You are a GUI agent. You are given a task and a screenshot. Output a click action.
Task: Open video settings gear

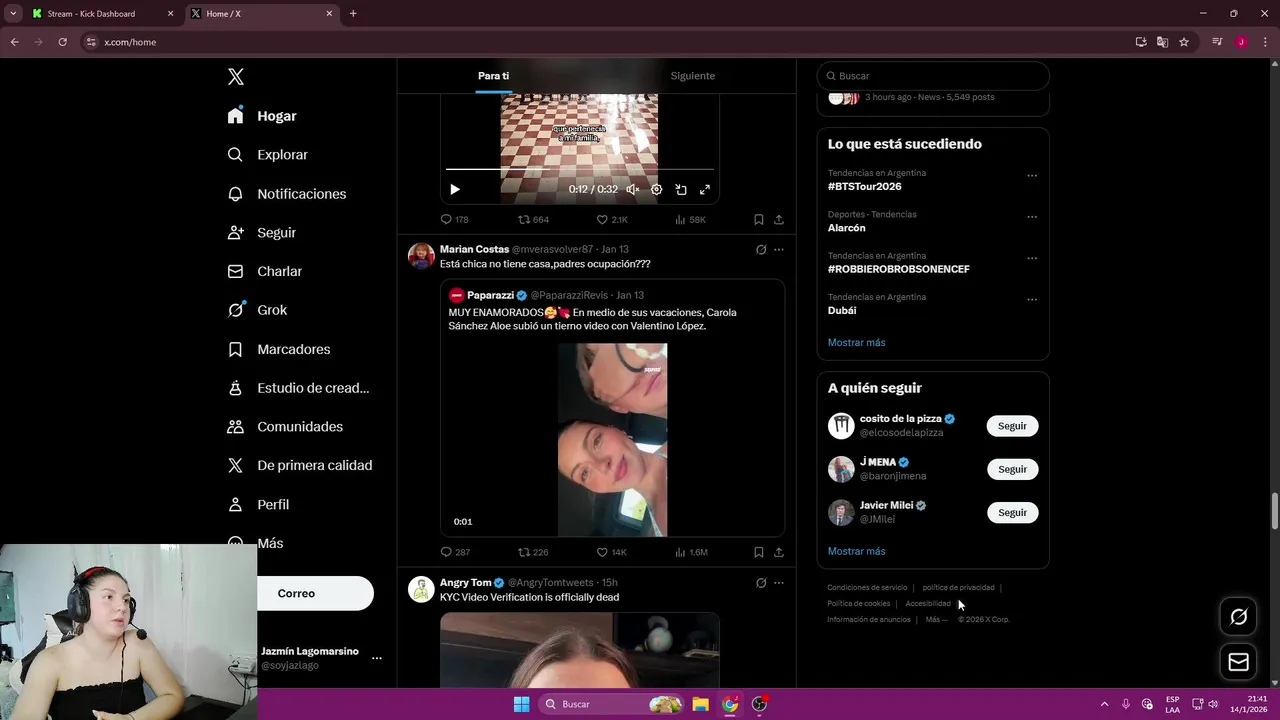point(656,189)
